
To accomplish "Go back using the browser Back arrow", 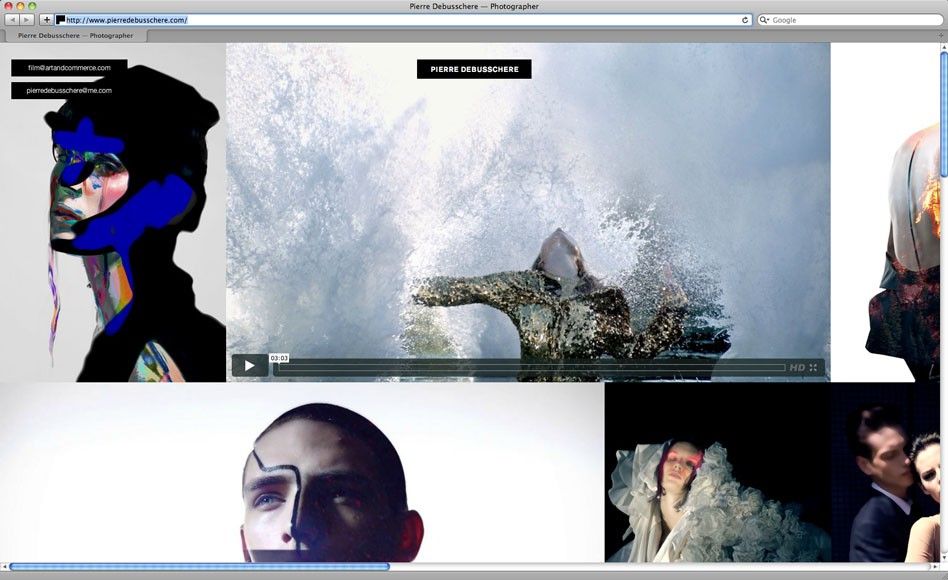I will (x=12, y=20).
